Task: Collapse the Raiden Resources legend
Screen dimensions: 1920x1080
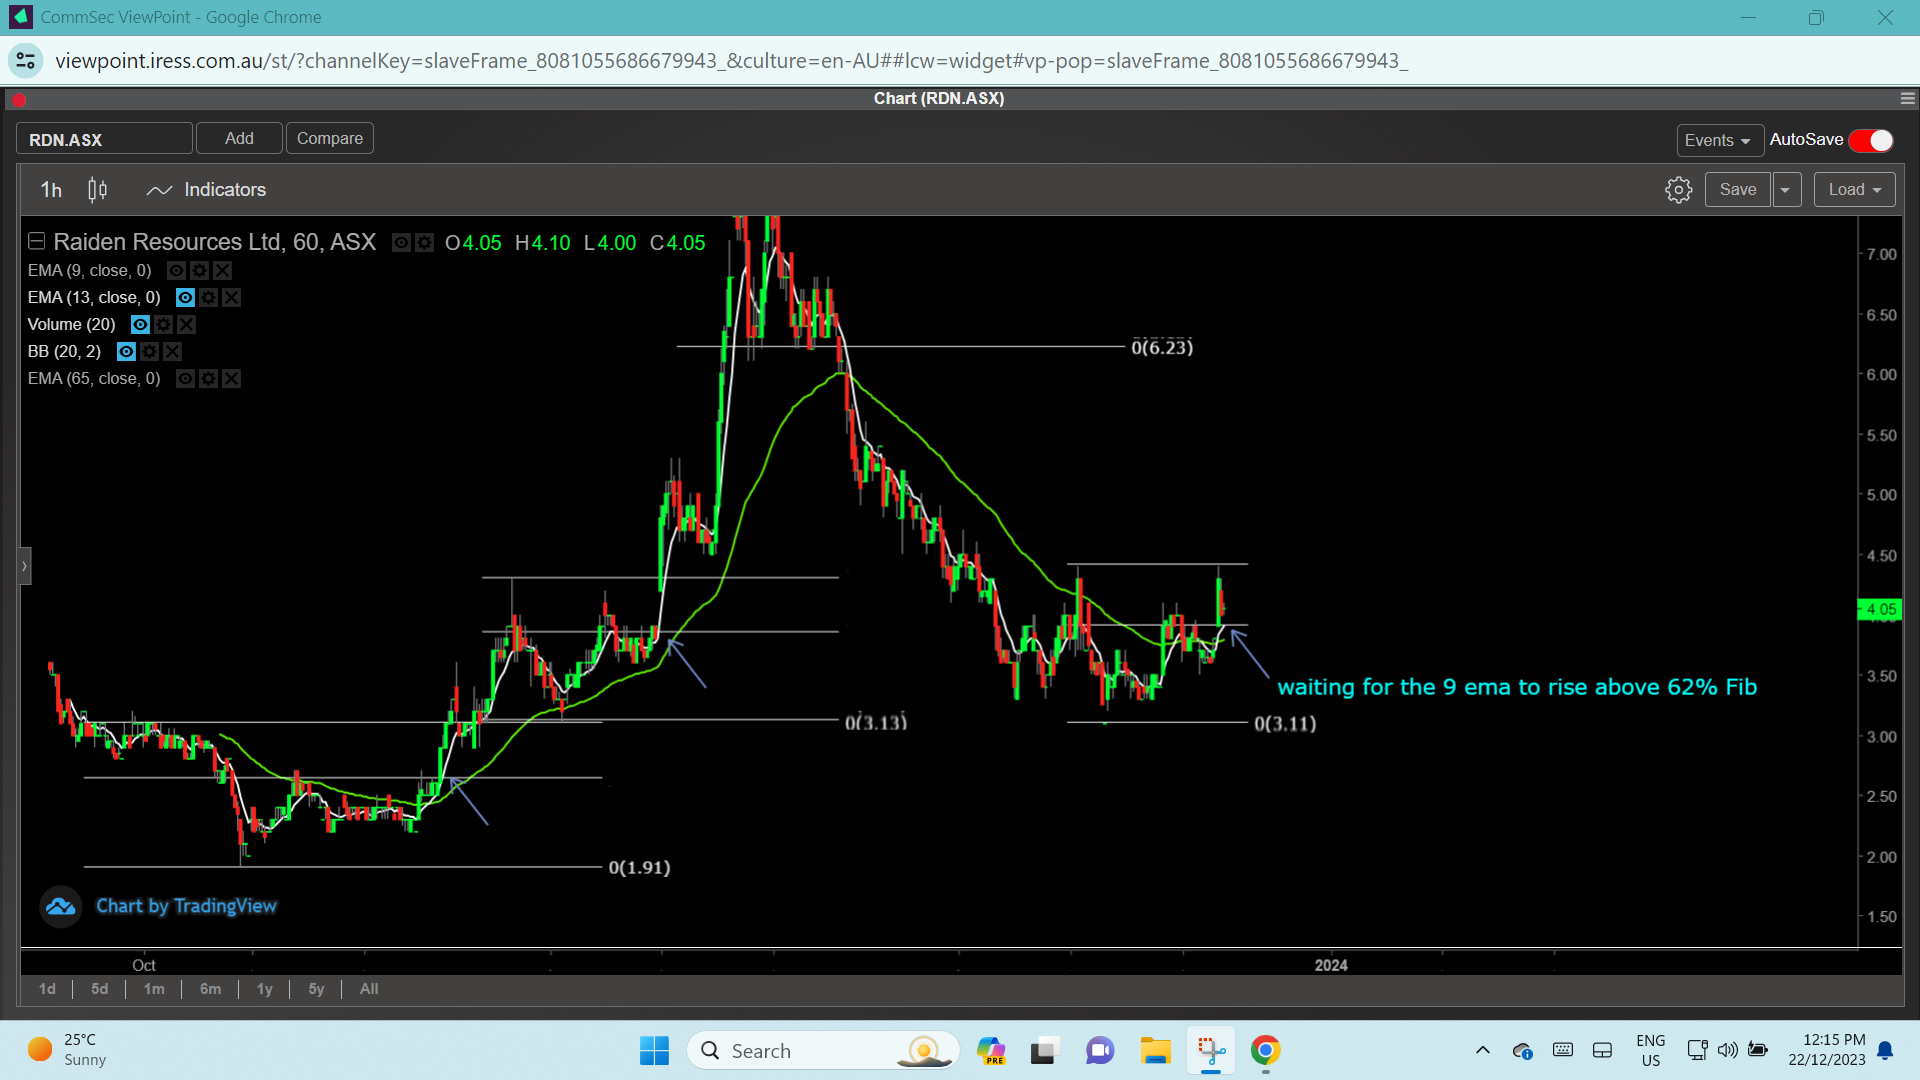Action: (37, 241)
